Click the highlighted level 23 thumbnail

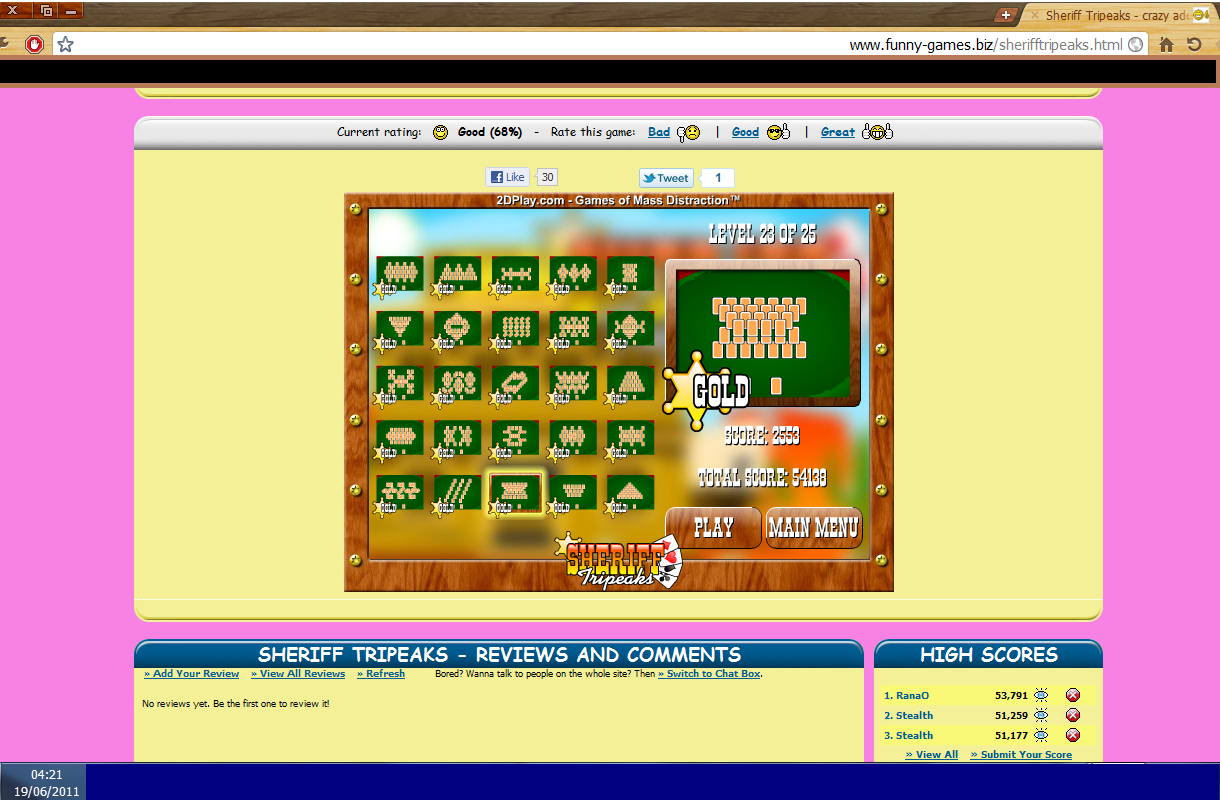click(x=515, y=493)
